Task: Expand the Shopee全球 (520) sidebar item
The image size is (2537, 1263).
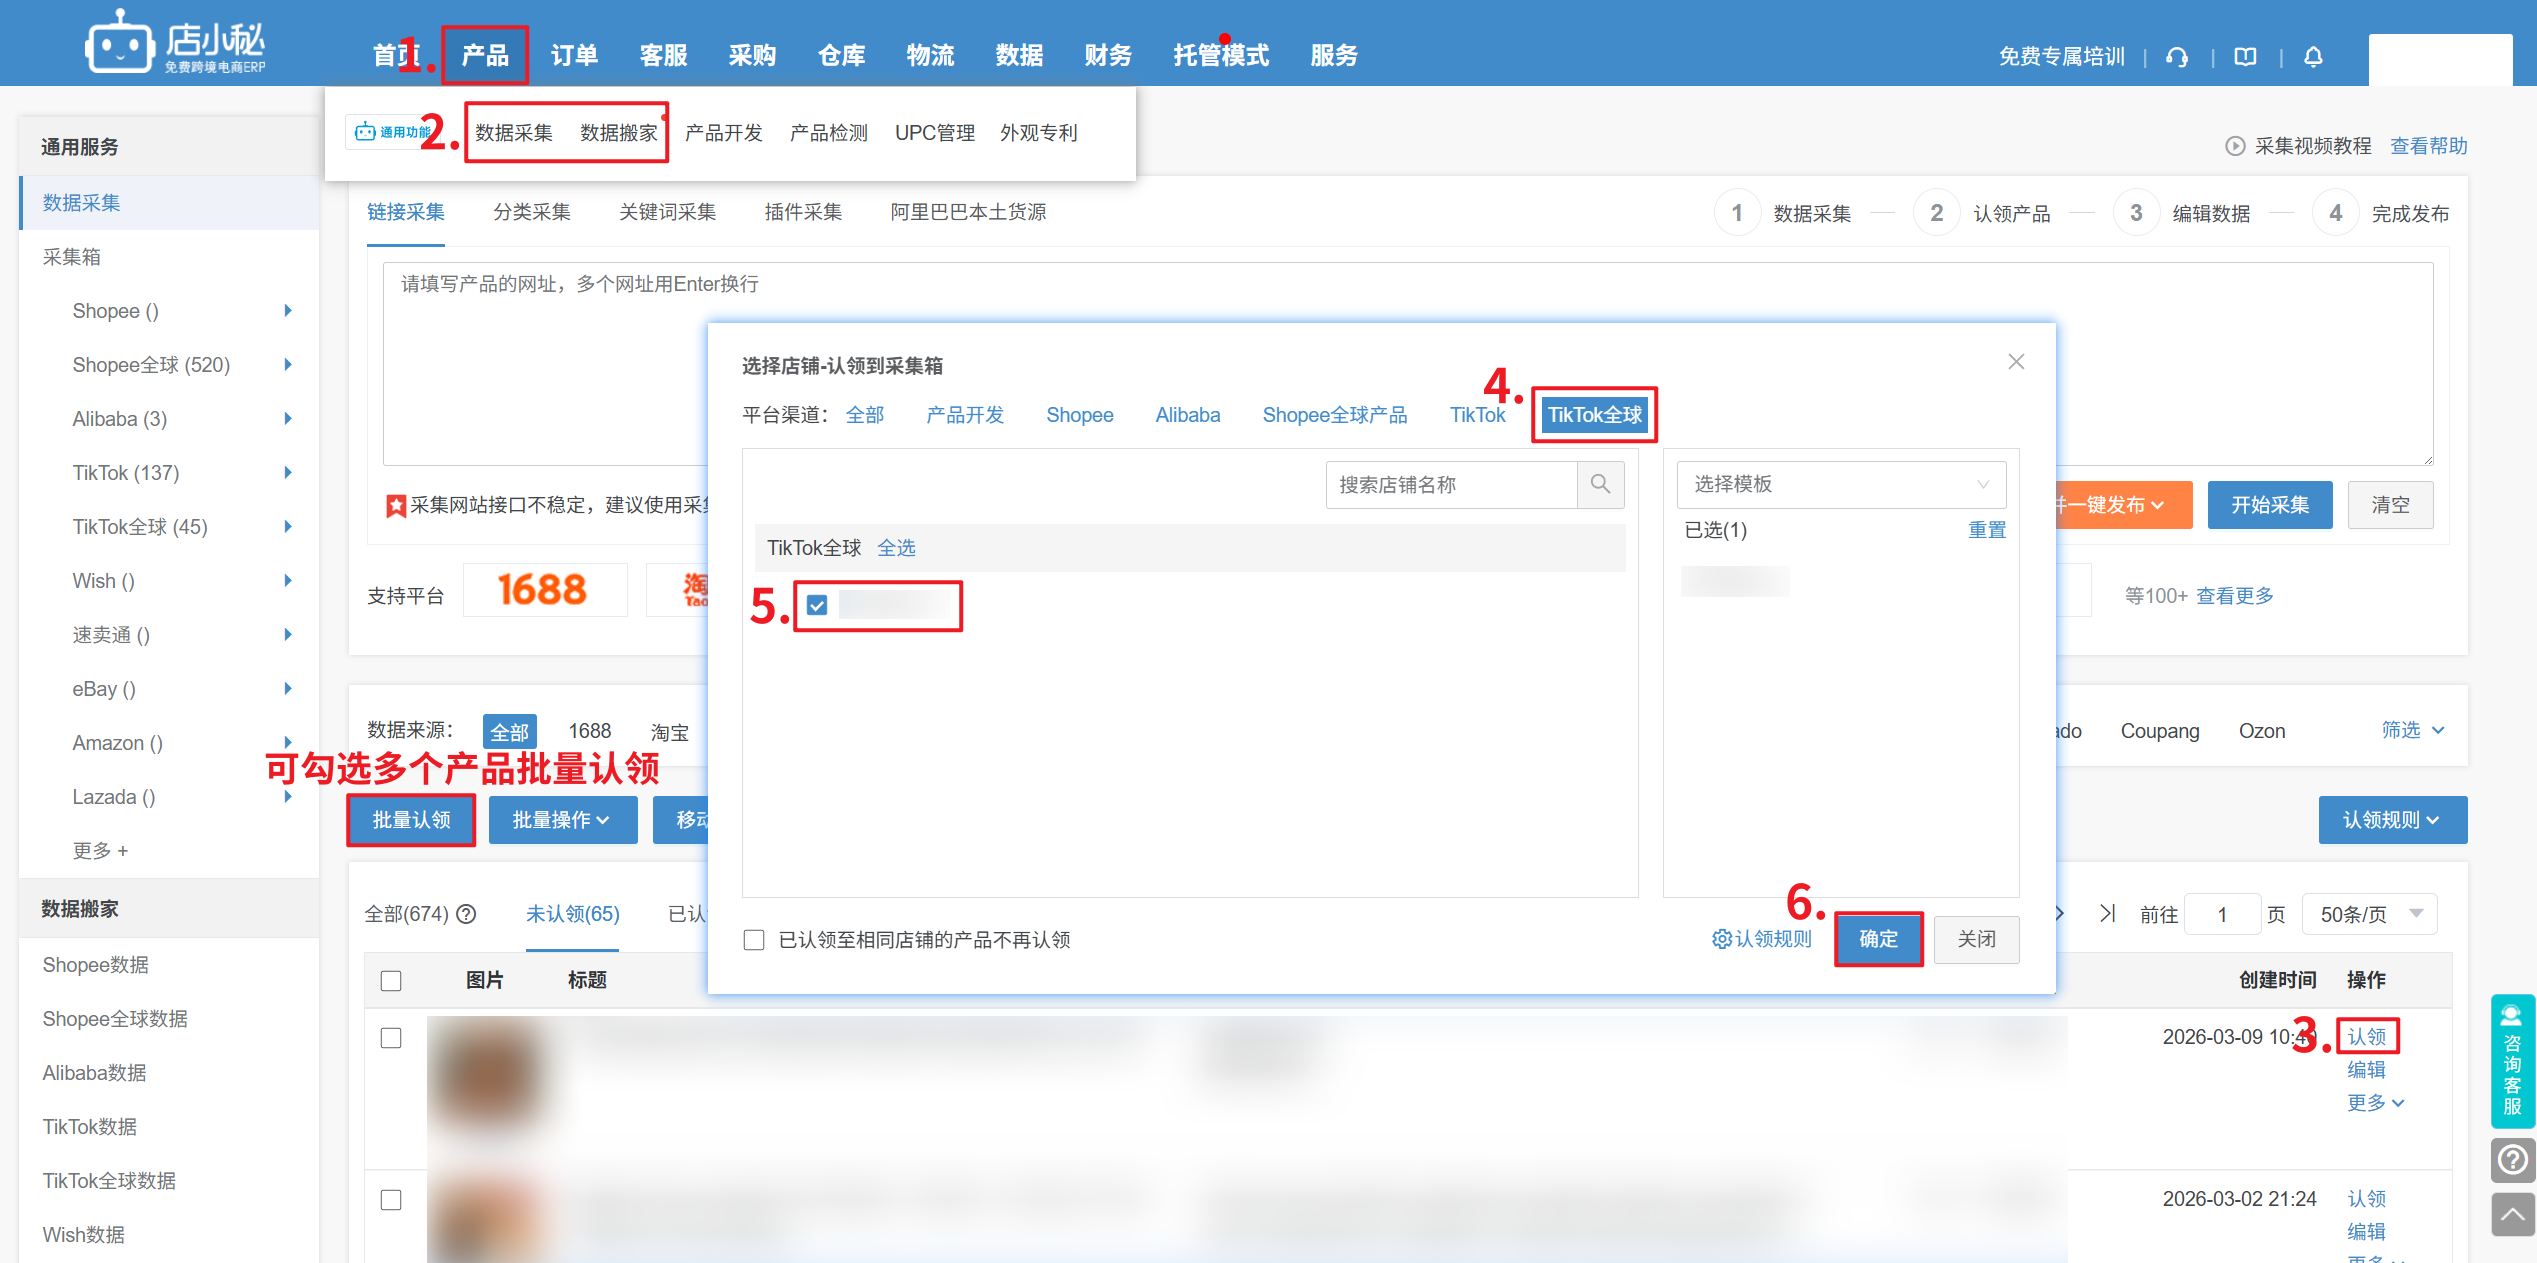Action: 287,365
